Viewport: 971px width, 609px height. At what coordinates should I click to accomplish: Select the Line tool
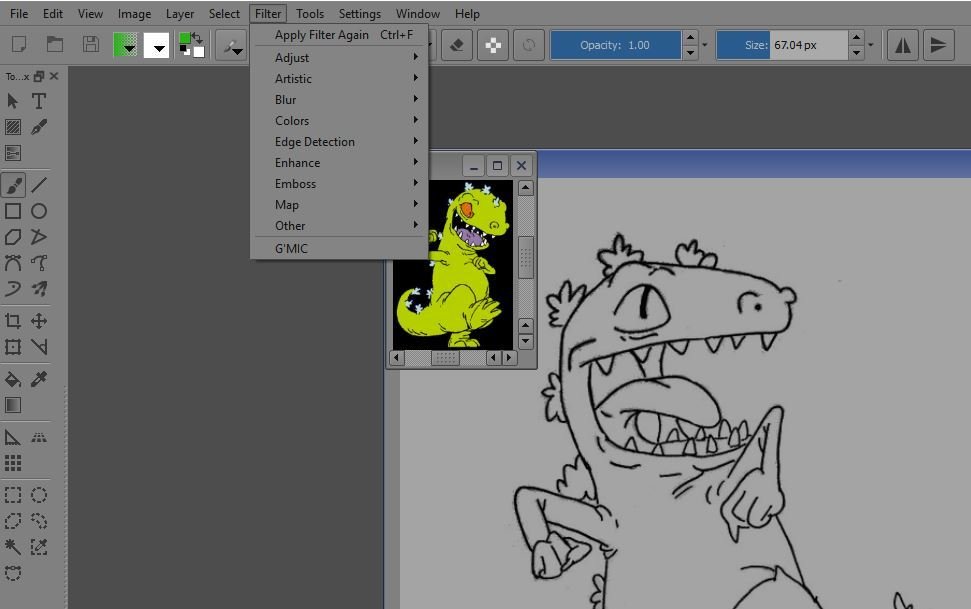(x=38, y=185)
